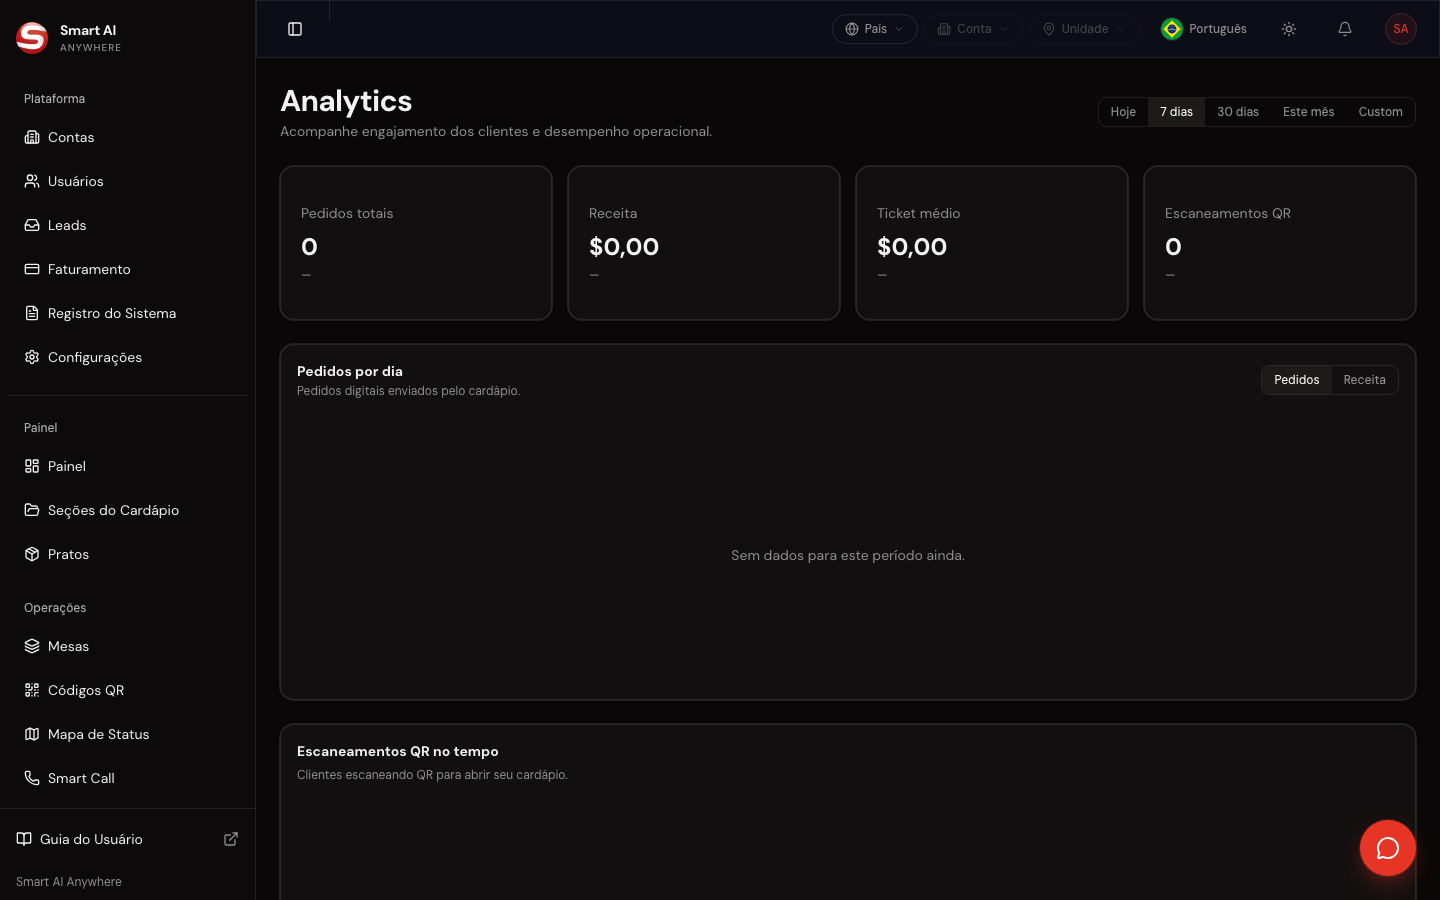Click the 'Pedidos por dia' heading
The height and width of the screenshot is (900, 1440).
coord(350,371)
